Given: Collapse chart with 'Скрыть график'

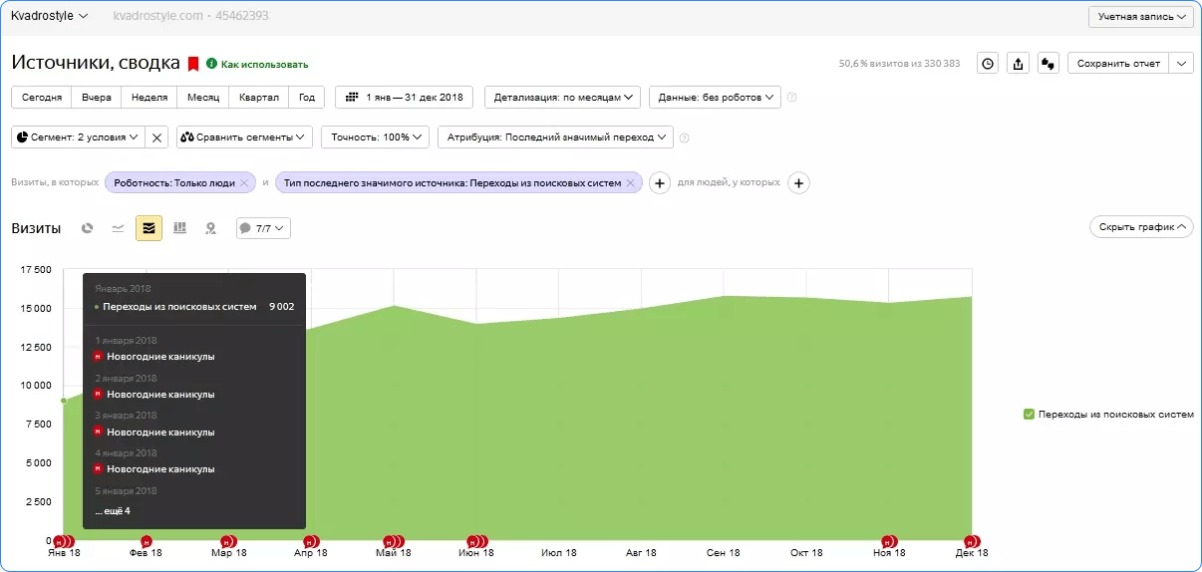Looking at the screenshot, I should click(x=1140, y=227).
